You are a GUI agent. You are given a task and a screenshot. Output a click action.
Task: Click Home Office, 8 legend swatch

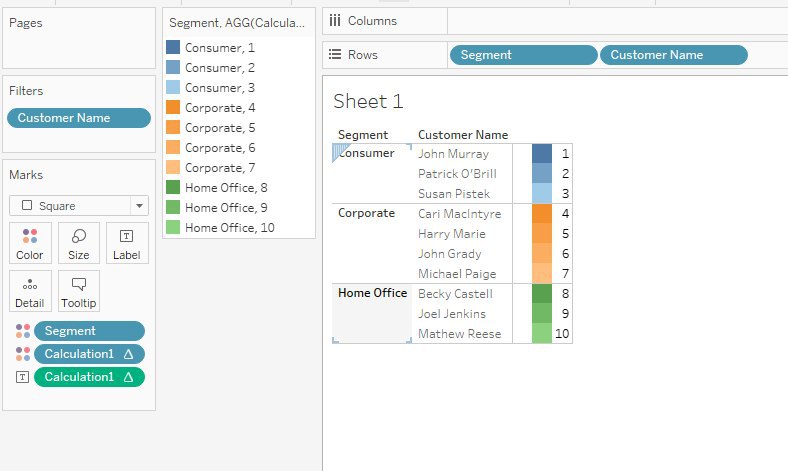173,187
